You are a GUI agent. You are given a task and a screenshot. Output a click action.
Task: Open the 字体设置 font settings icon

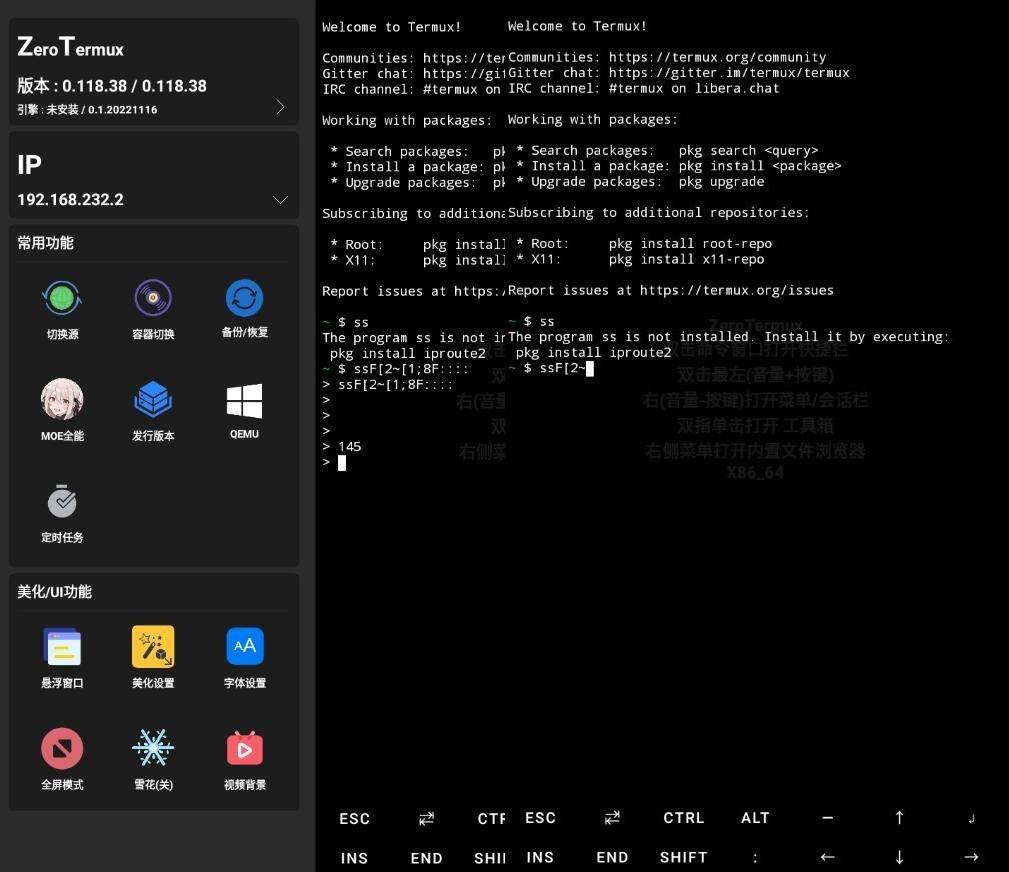point(244,647)
